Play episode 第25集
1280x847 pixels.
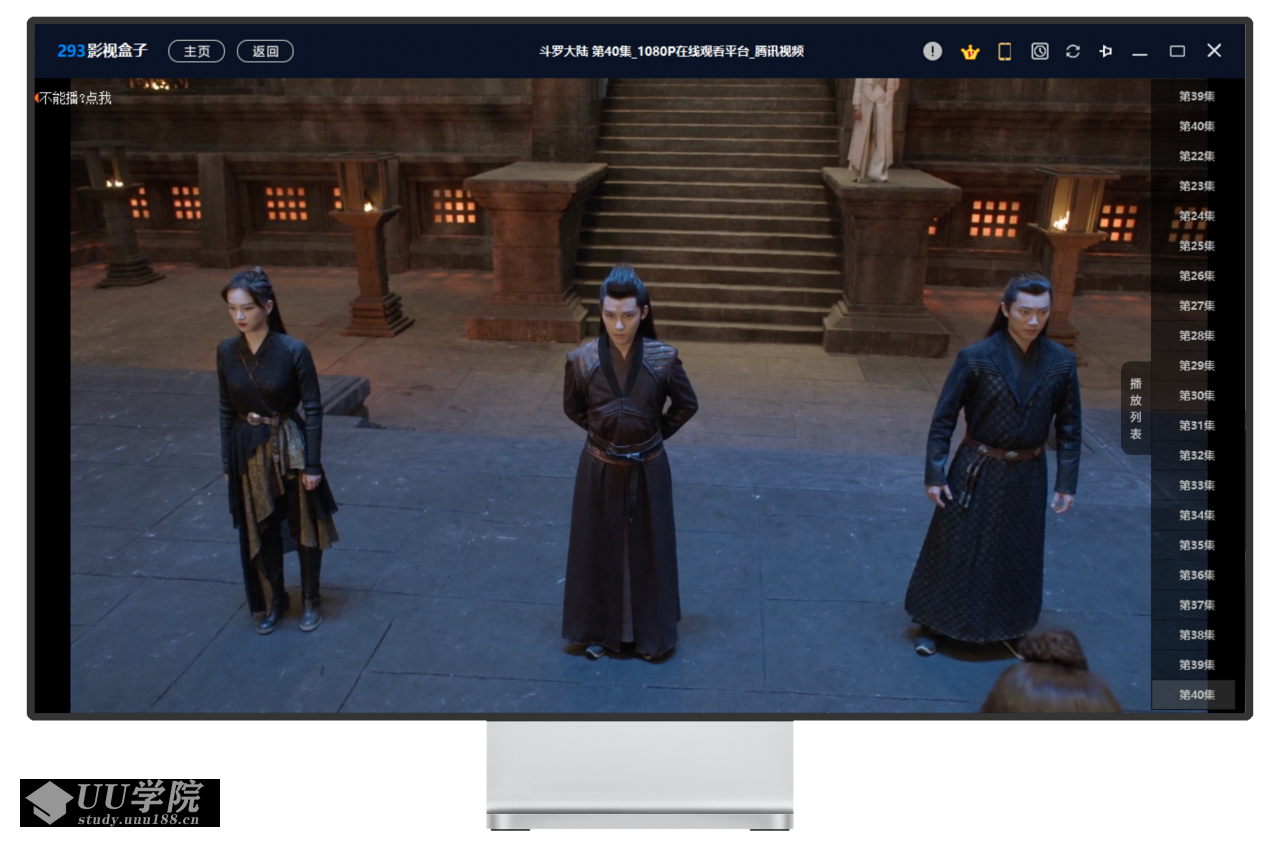point(1196,246)
